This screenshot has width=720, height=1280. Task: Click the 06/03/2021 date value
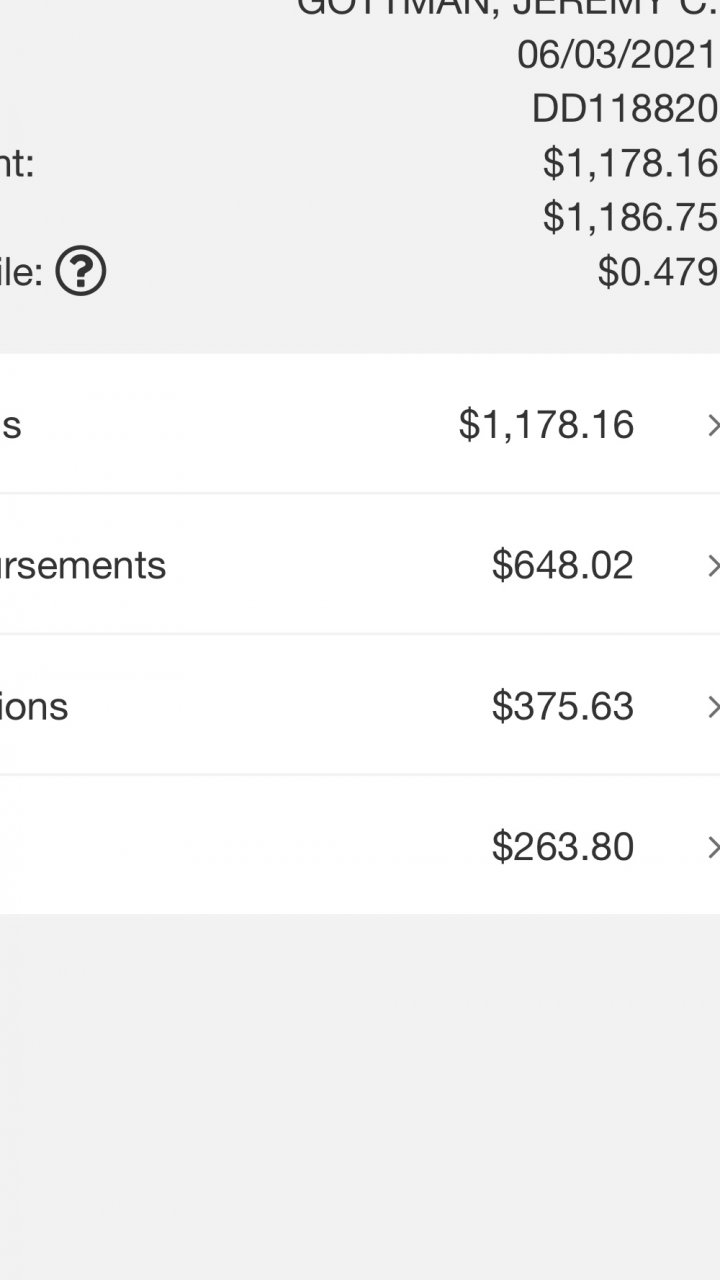[617, 56]
